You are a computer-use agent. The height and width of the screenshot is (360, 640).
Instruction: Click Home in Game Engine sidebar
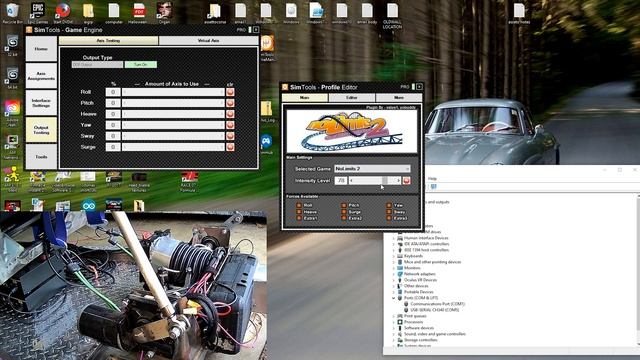pyautogui.click(x=41, y=49)
